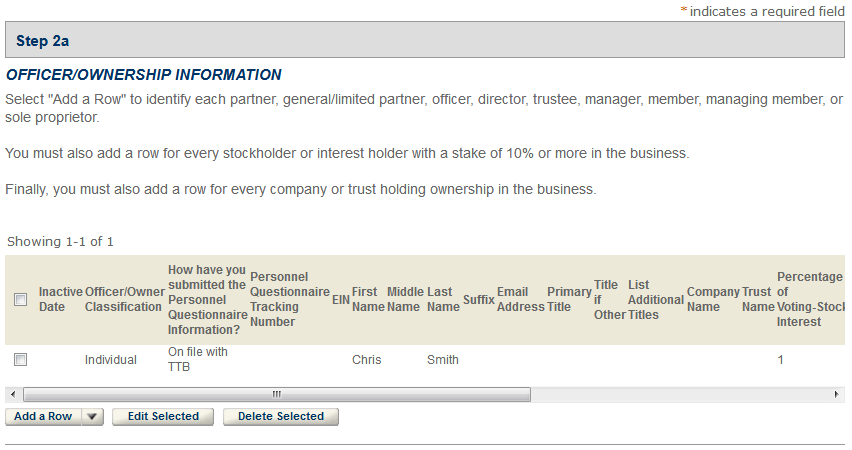This screenshot has width=852, height=450.
Task: Click the Officer/Owner Classification column header
Action: pos(123,299)
